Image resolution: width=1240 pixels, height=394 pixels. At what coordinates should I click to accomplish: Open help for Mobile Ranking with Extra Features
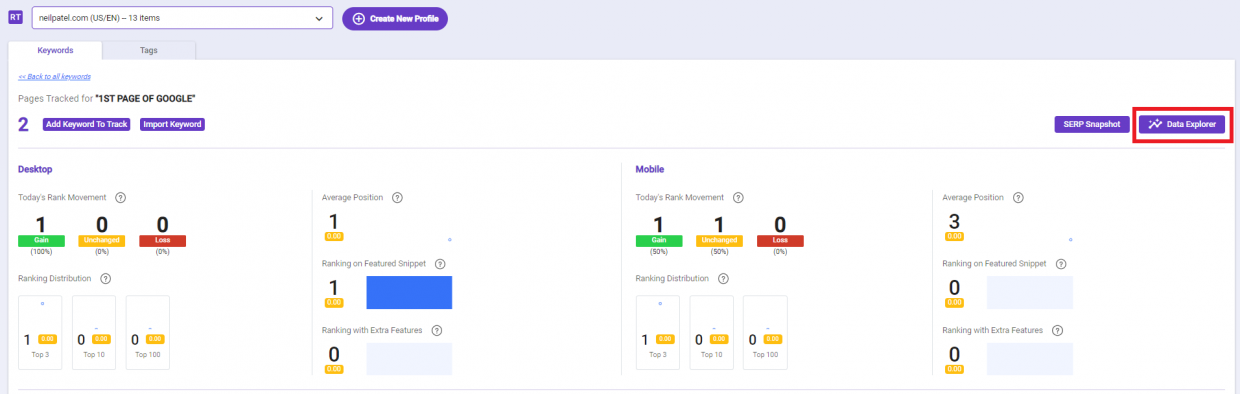click(x=1057, y=330)
